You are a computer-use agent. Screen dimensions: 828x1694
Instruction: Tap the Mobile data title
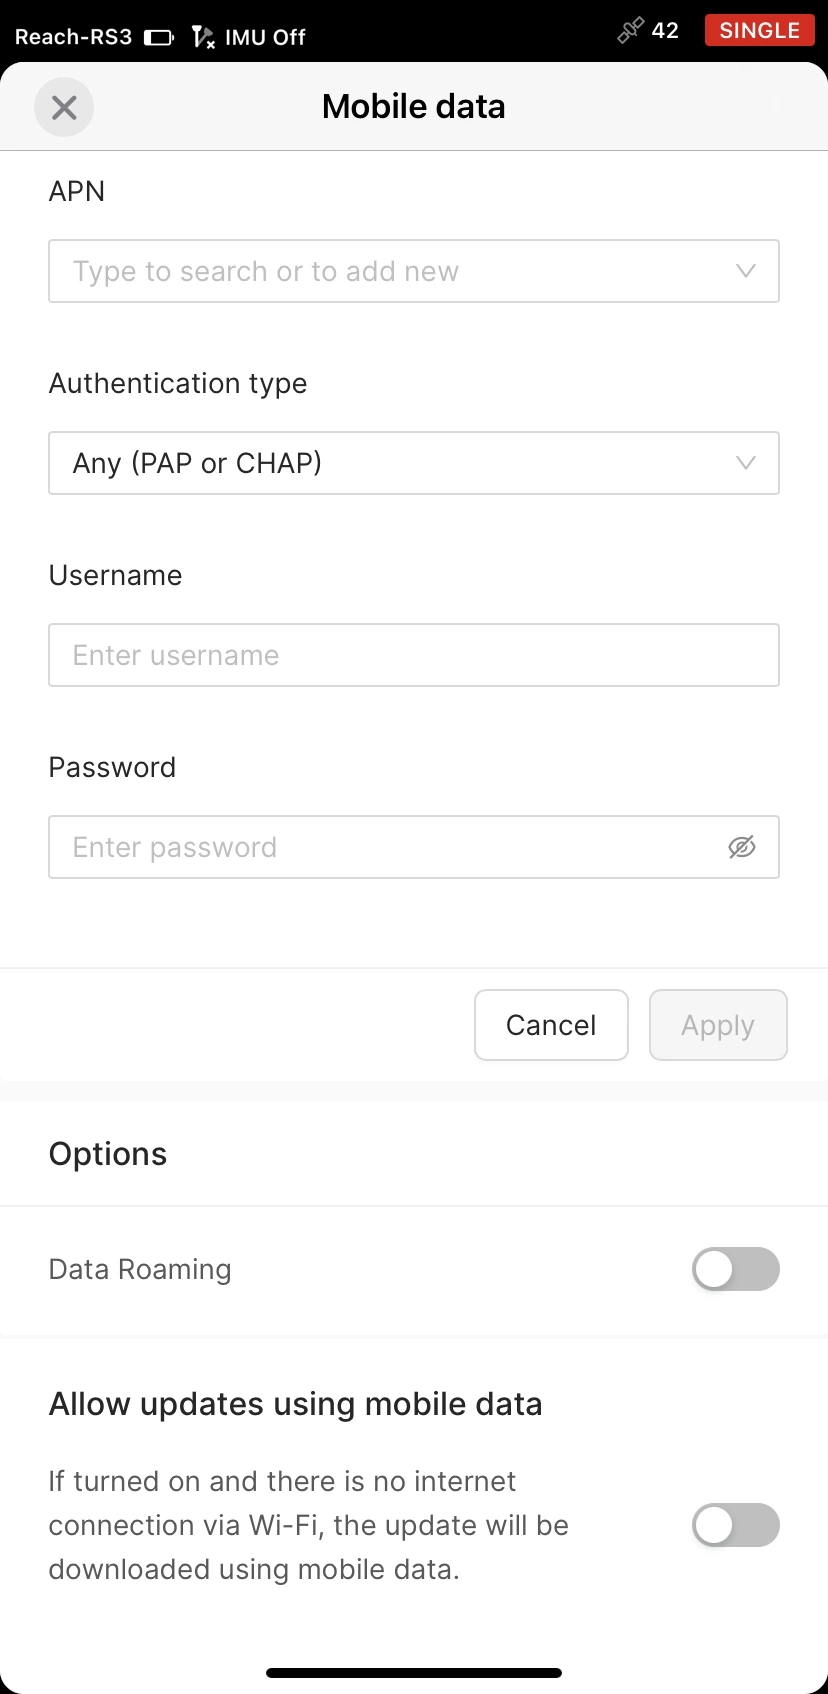click(x=413, y=107)
